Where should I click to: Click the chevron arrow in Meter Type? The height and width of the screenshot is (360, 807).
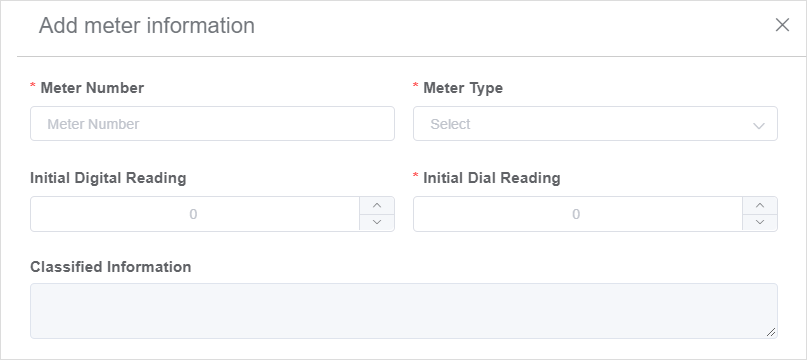coord(758,125)
